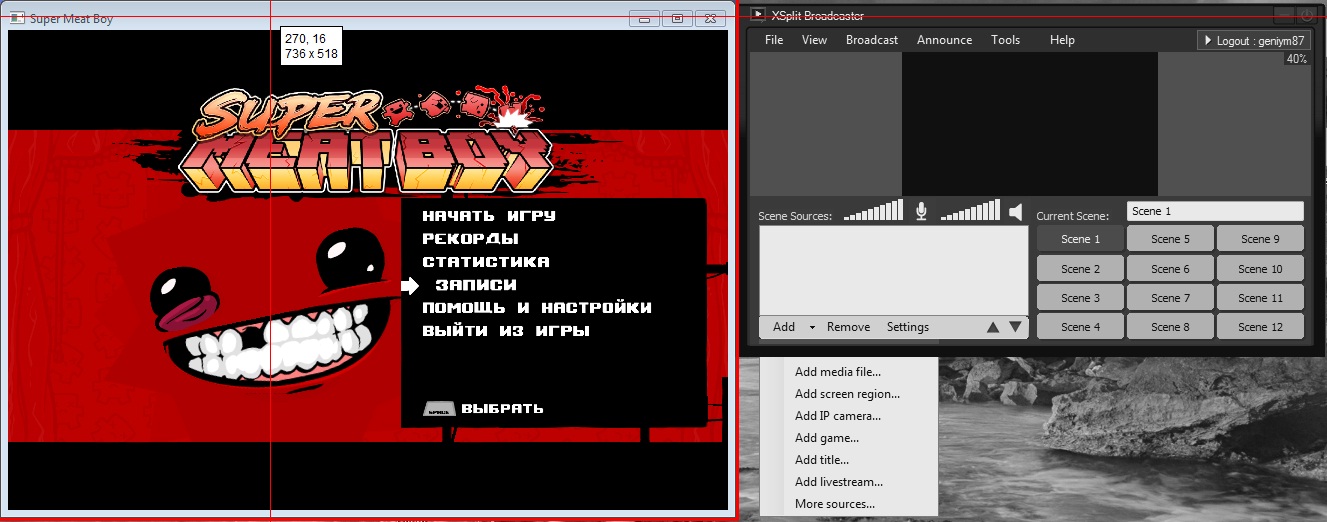Image resolution: width=1327 pixels, height=522 pixels.
Task: Open the Broadcast menu
Action: 872,40
